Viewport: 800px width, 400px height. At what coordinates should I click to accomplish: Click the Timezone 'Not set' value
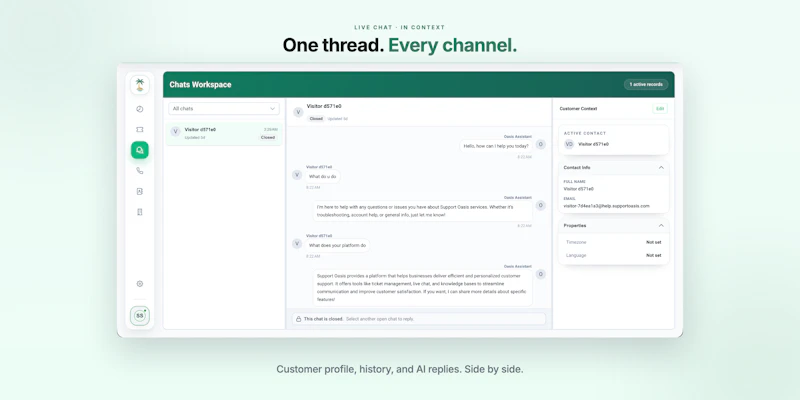click(654, 242)
